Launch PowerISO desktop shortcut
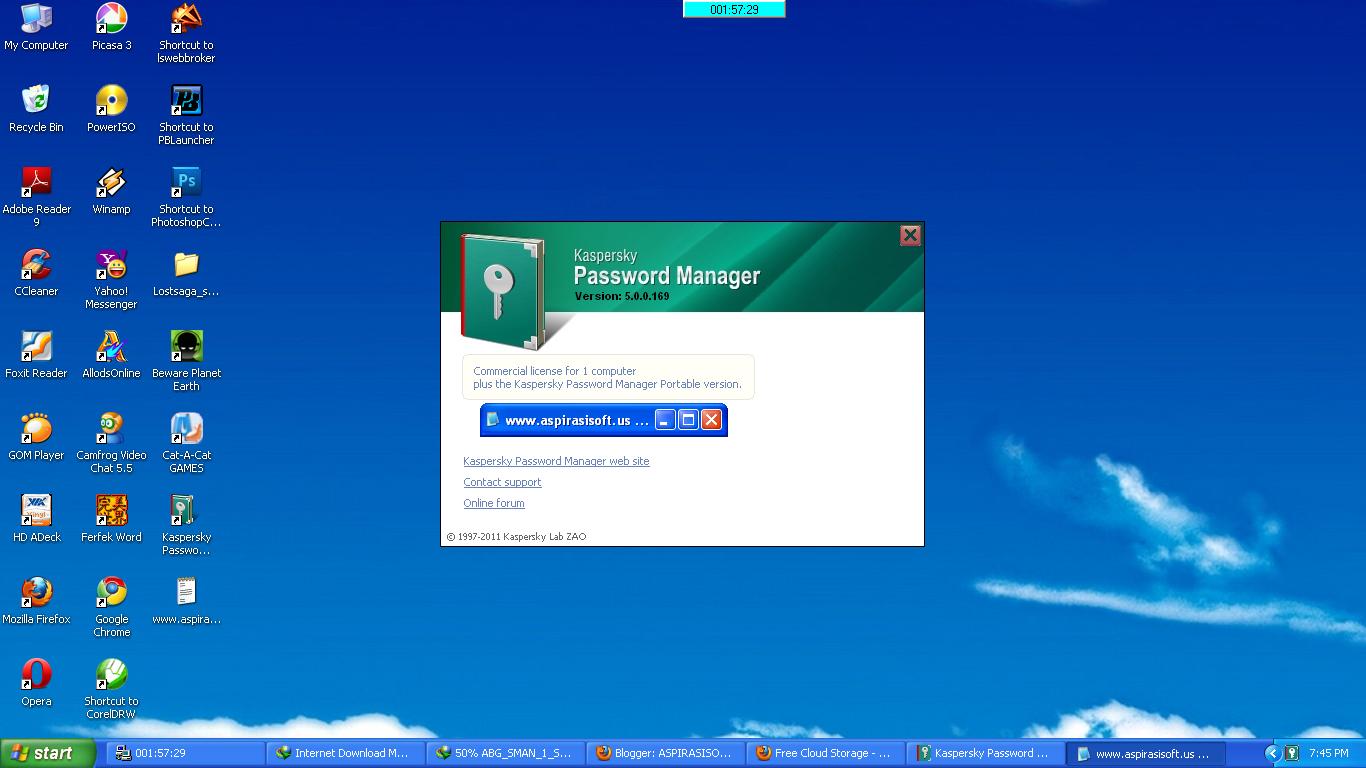This screenshot has width=1366, height=768. click(111, 109)
